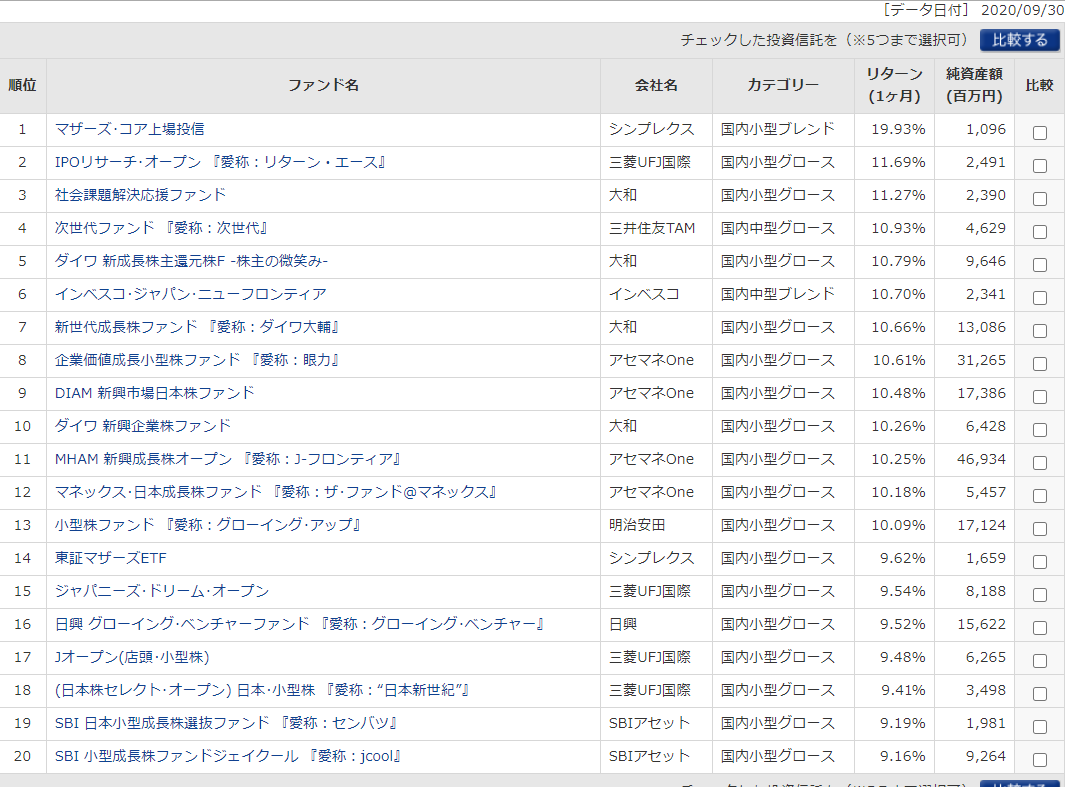Click the 9.16% return value
1065x787 pixels.
pos(903,756)
